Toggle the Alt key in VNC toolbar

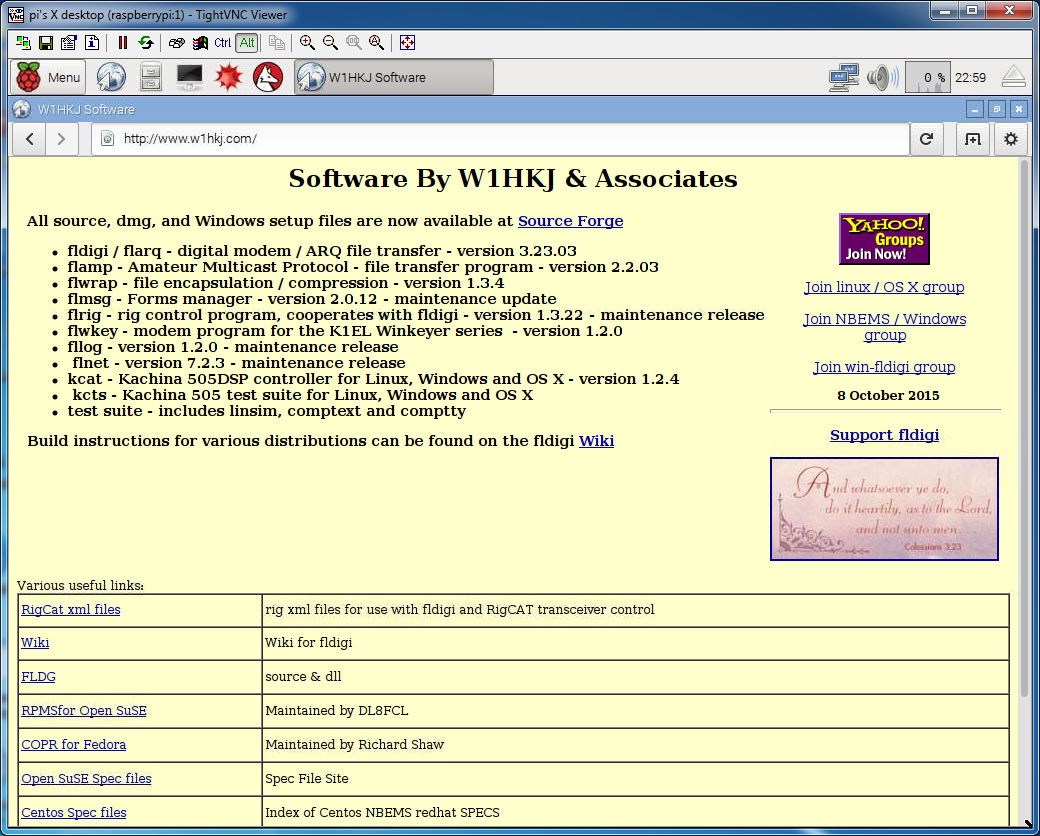[x=247, y=43]
